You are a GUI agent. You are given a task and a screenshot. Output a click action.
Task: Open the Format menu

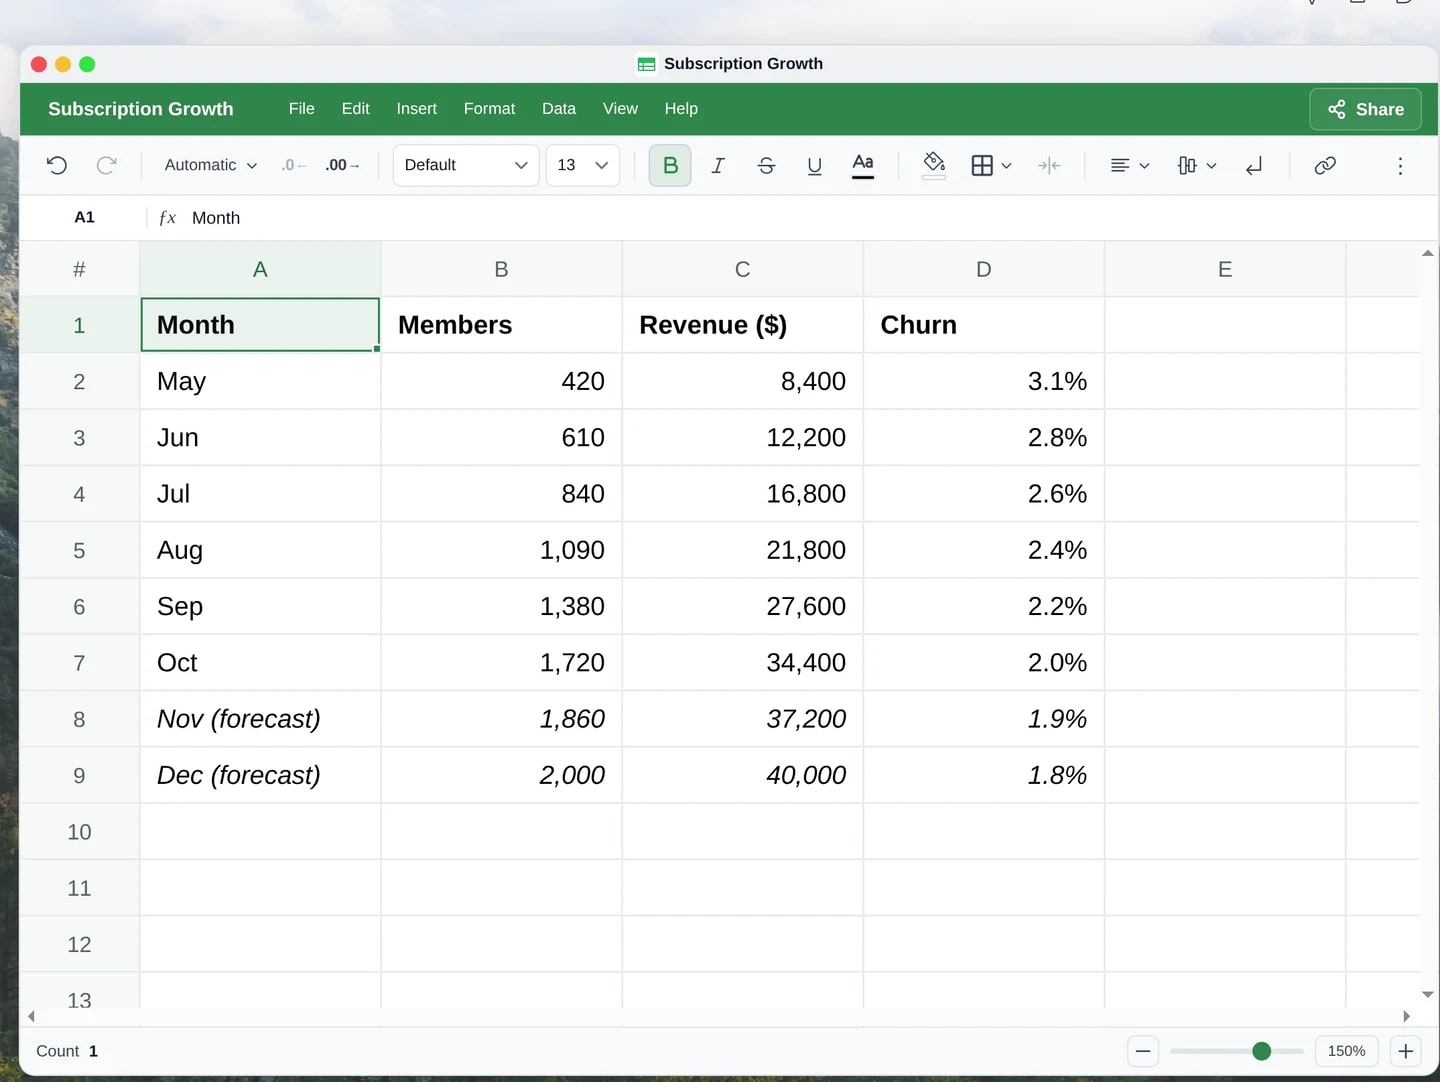[490, 109]
